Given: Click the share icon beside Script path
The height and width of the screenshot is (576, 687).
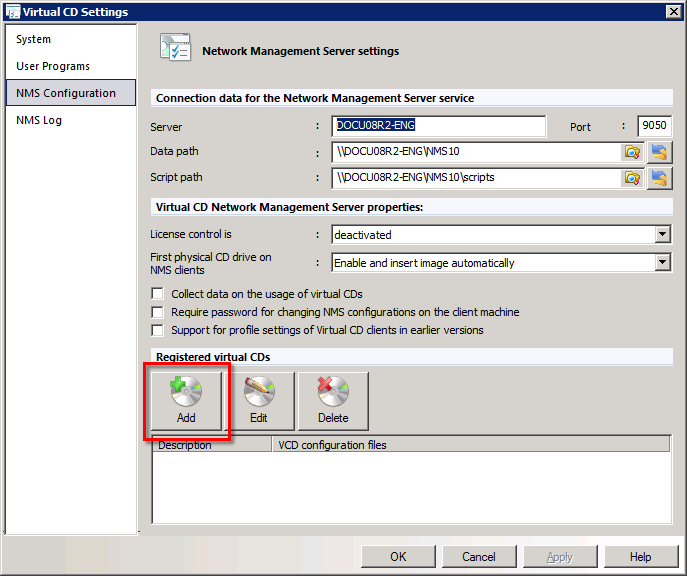Looking at the screenshot, I should coord(659,178).
